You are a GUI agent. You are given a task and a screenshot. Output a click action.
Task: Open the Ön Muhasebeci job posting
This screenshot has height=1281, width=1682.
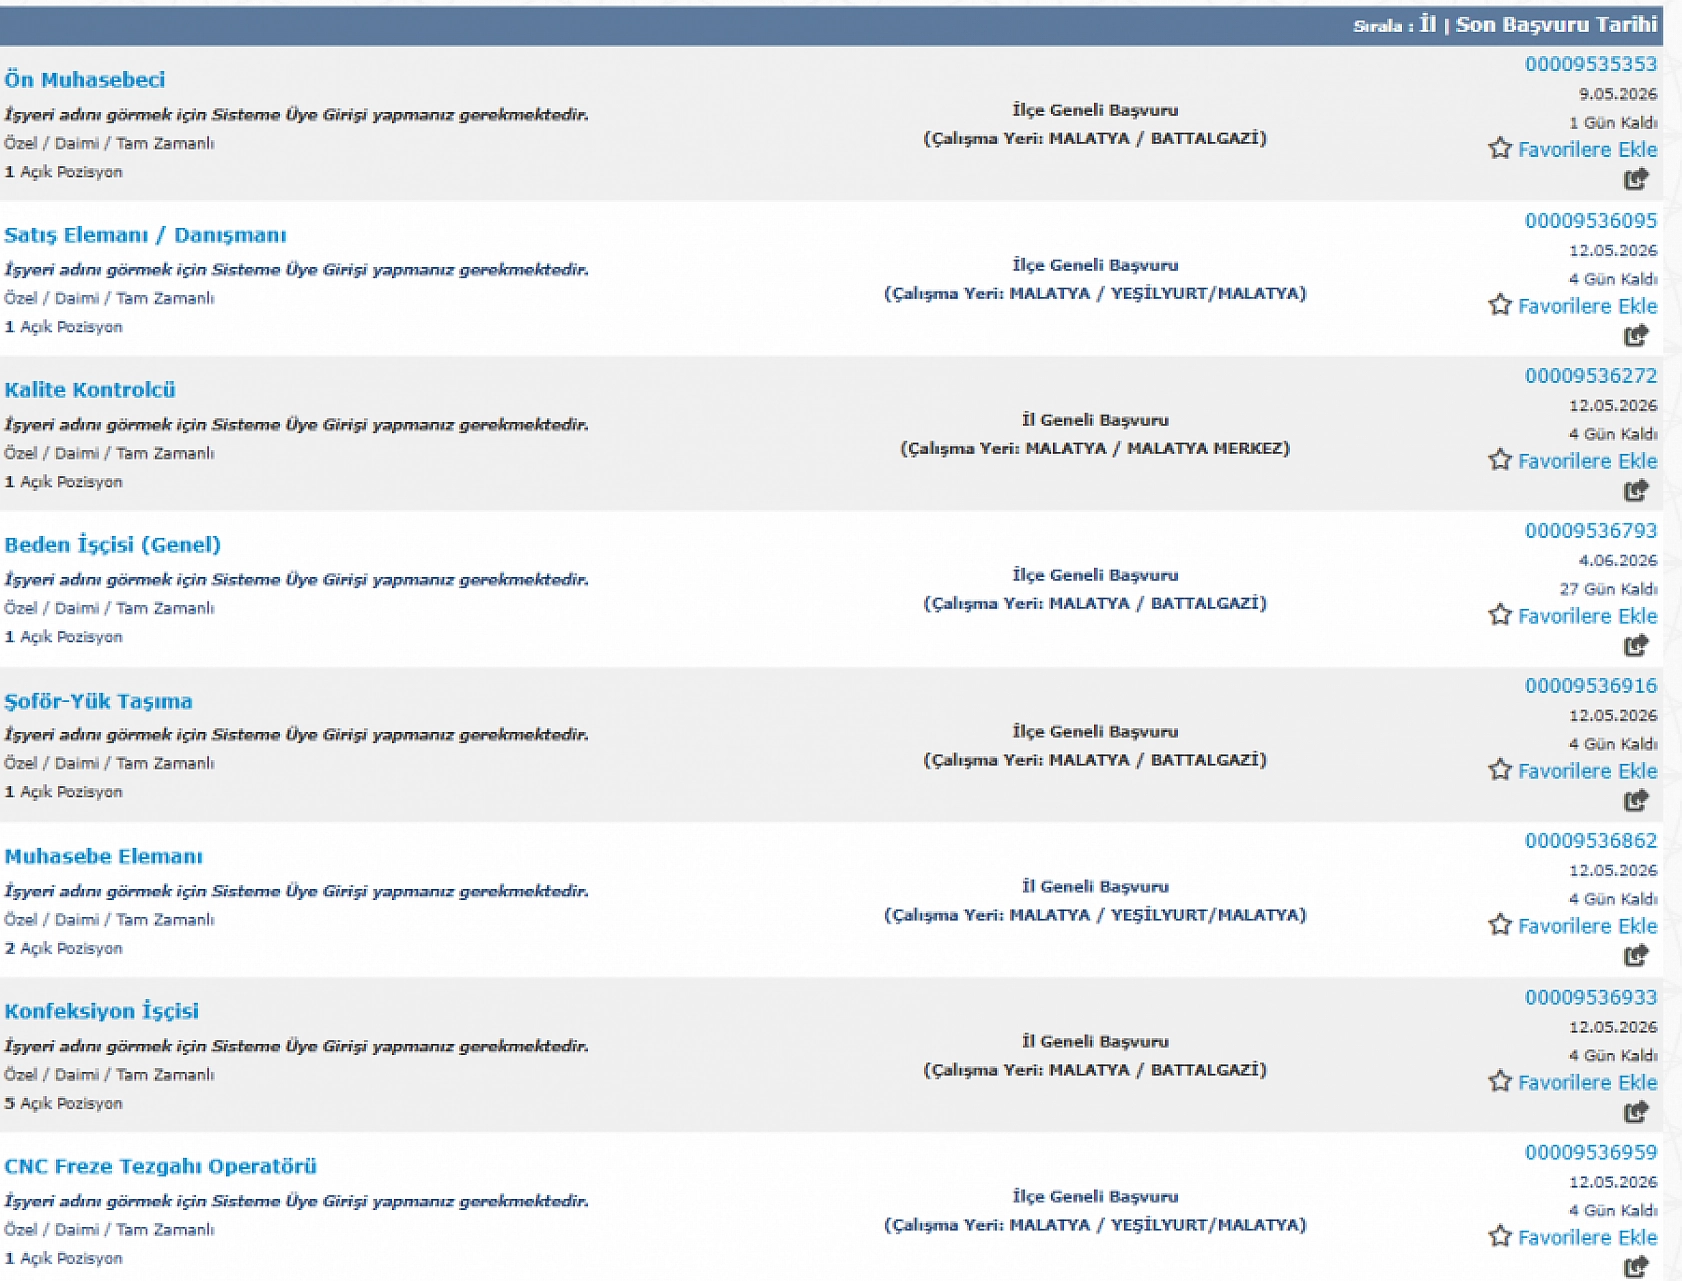tap(85, 79)
